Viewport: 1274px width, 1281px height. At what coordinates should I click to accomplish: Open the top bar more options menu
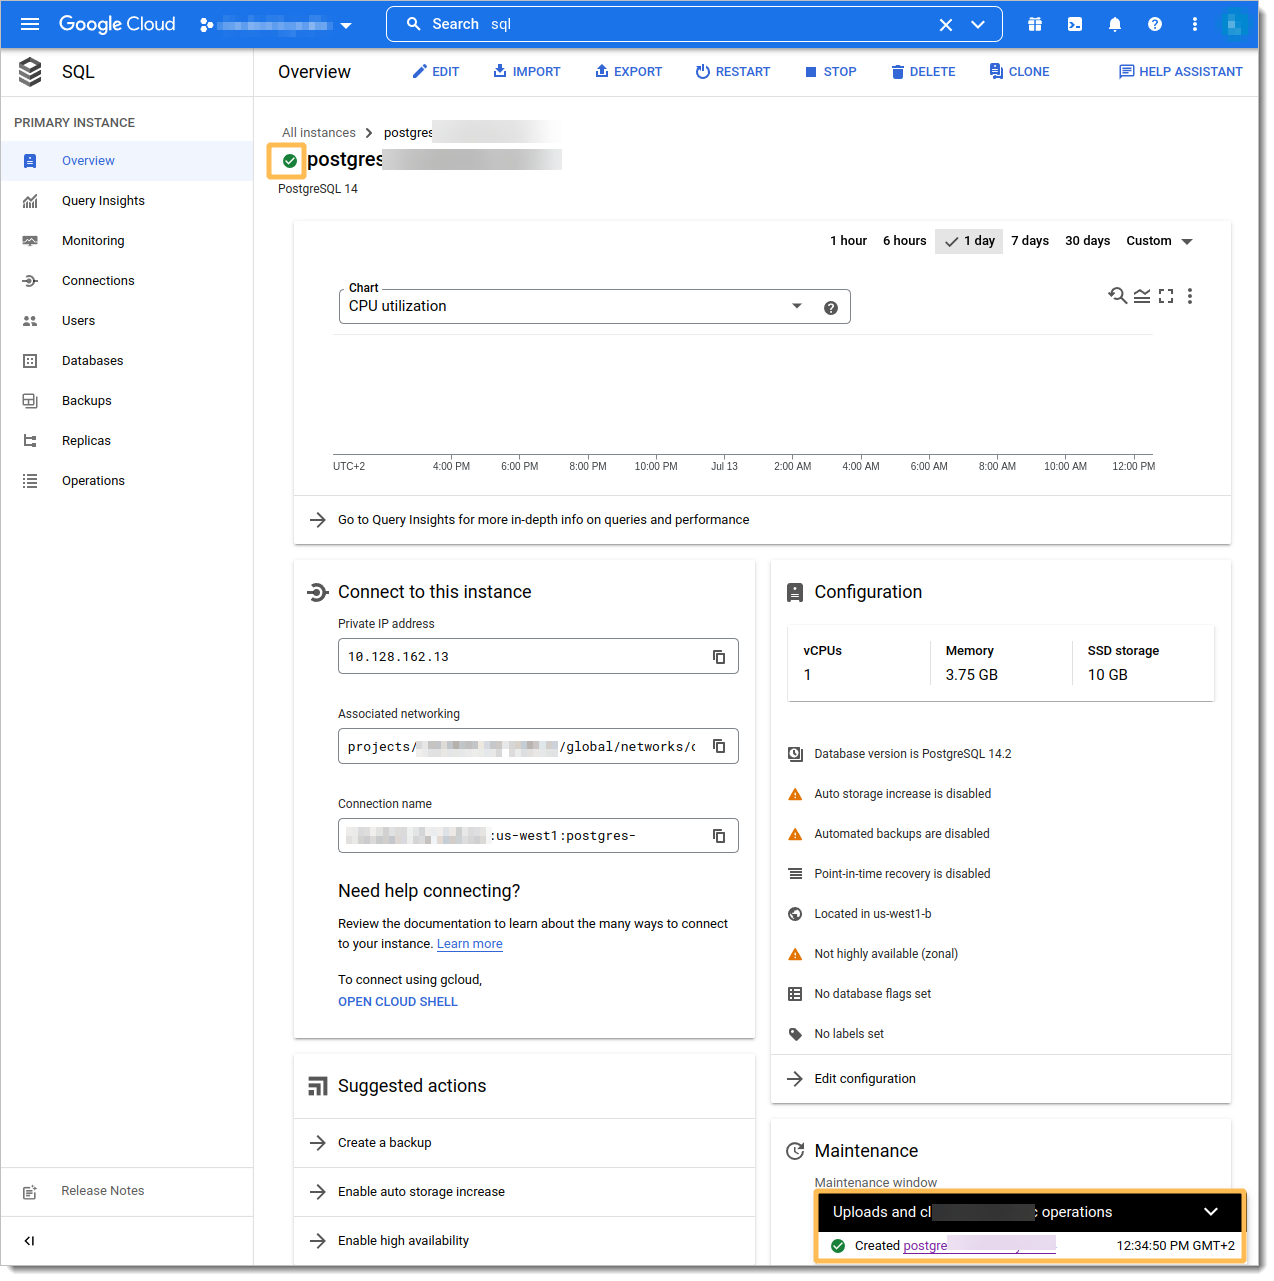[x=1194, y=24]
